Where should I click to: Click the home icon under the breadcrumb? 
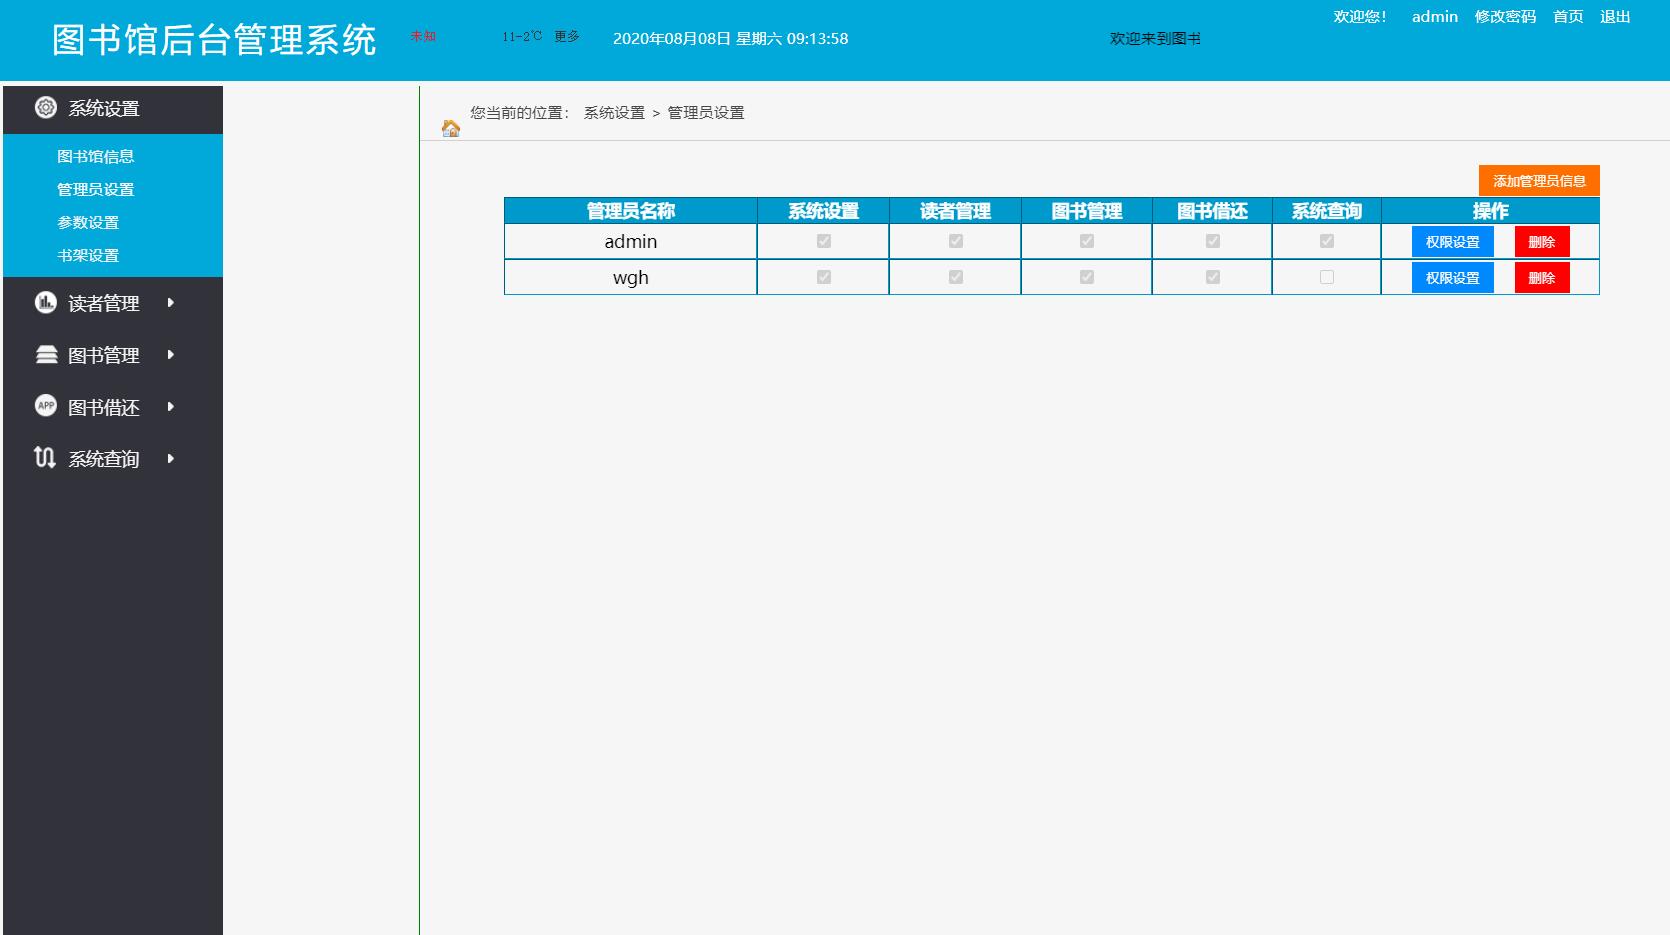click(450, 128)
